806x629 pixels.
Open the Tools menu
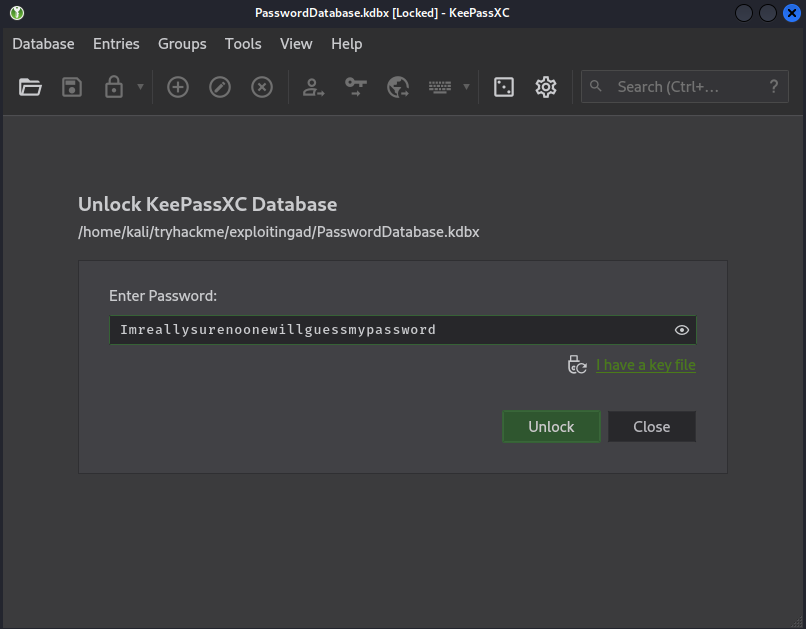click(243, 44)
